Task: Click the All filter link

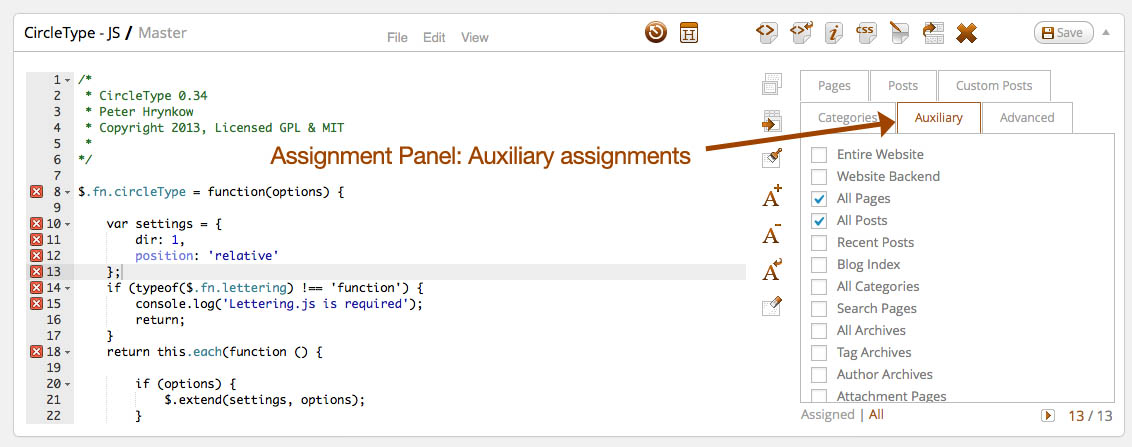Action: 876,415
